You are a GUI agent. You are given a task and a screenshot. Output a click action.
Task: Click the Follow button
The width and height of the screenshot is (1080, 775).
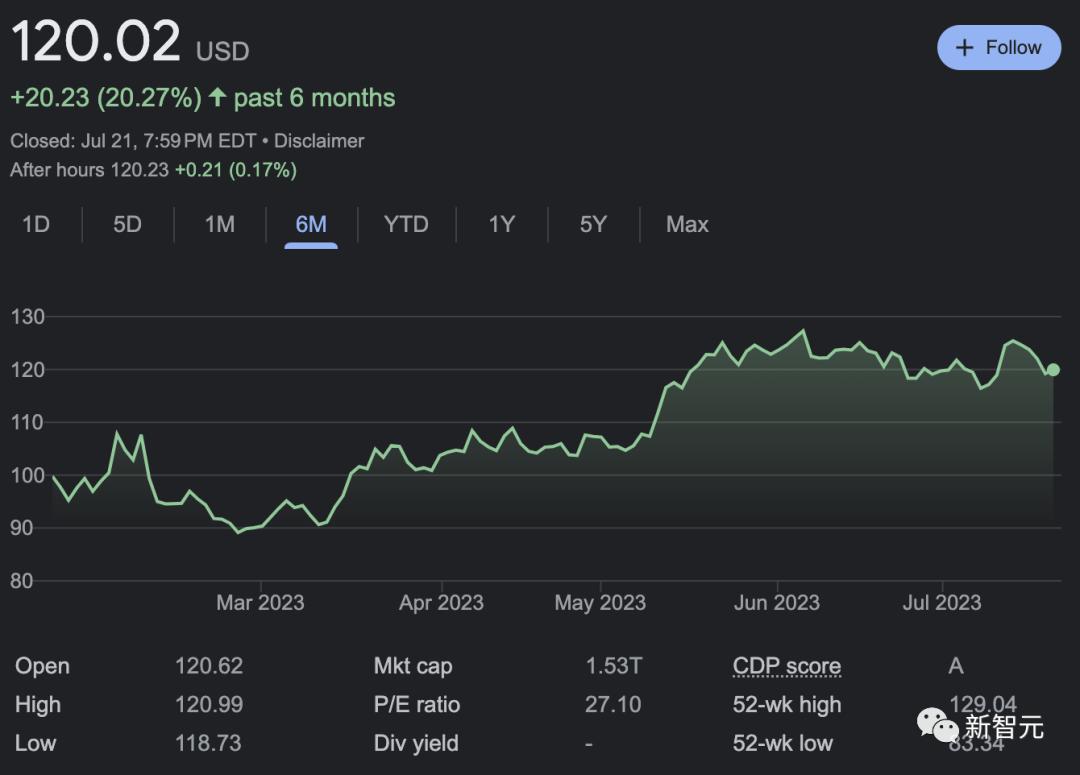click(x=998, y=48)
